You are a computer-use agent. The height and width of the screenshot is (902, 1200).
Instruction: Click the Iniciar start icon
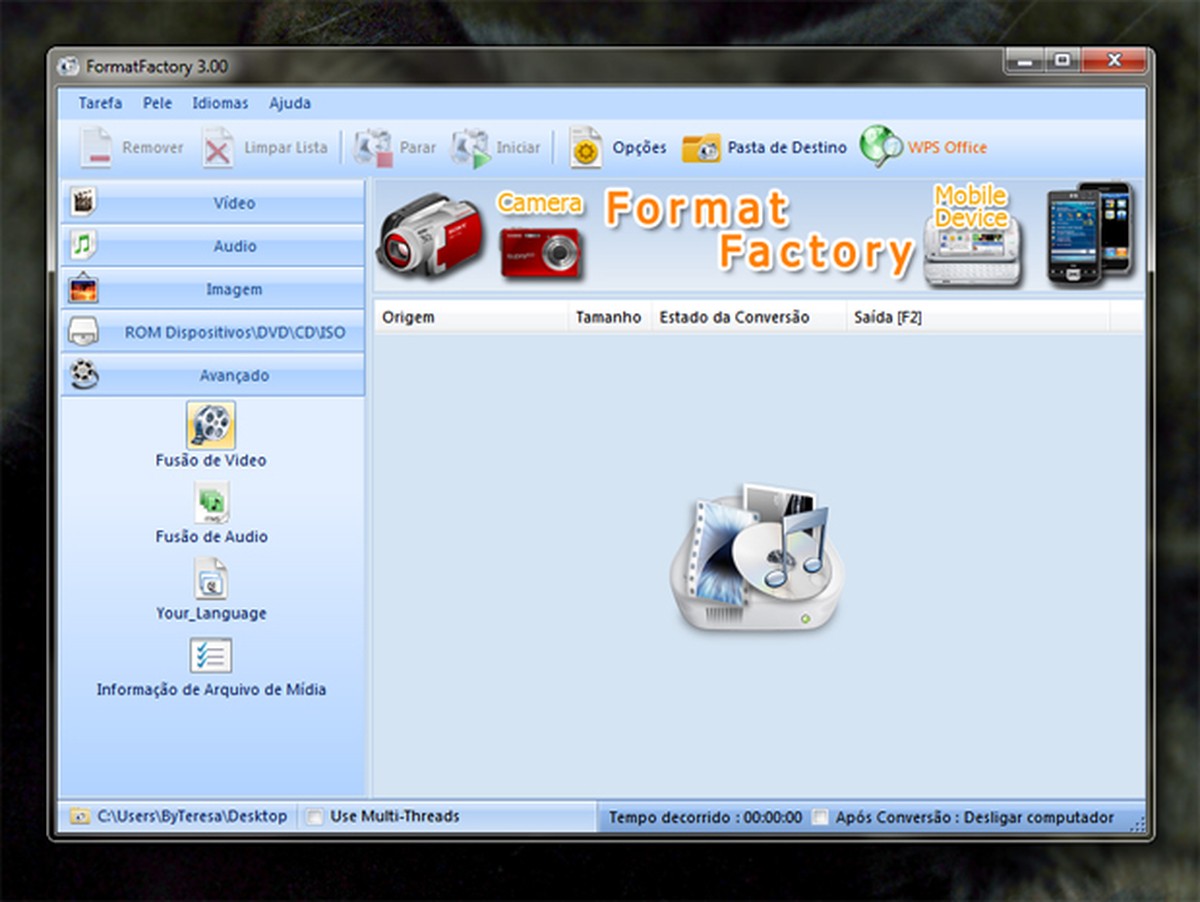[x=470, y=147]
